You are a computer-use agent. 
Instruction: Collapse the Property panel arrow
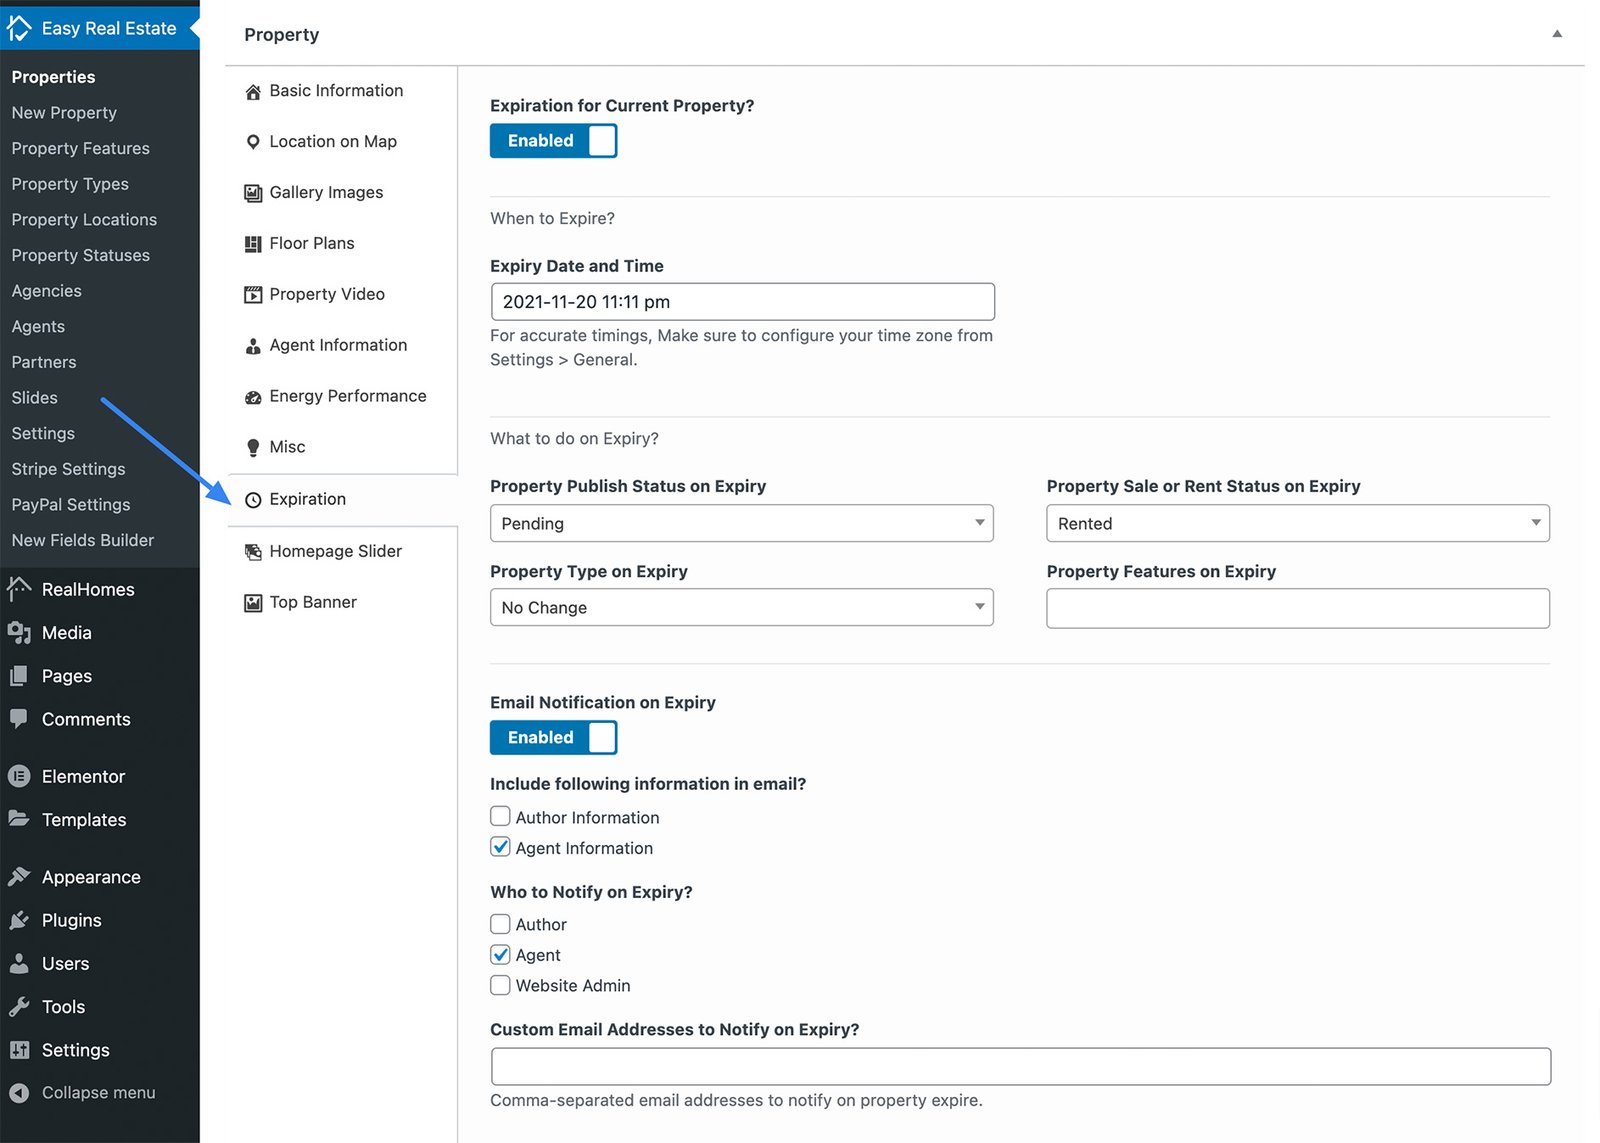pos(1557,34)
